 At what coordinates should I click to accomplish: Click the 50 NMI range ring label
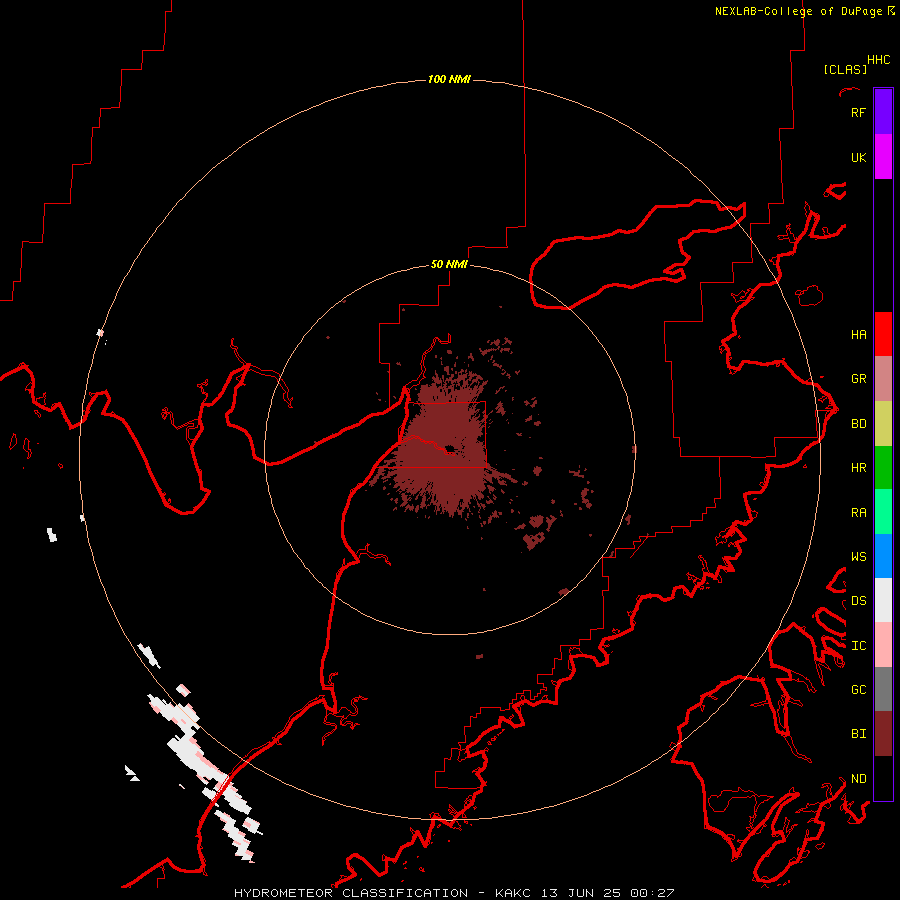pyautogui.click(x=449, y=264)
